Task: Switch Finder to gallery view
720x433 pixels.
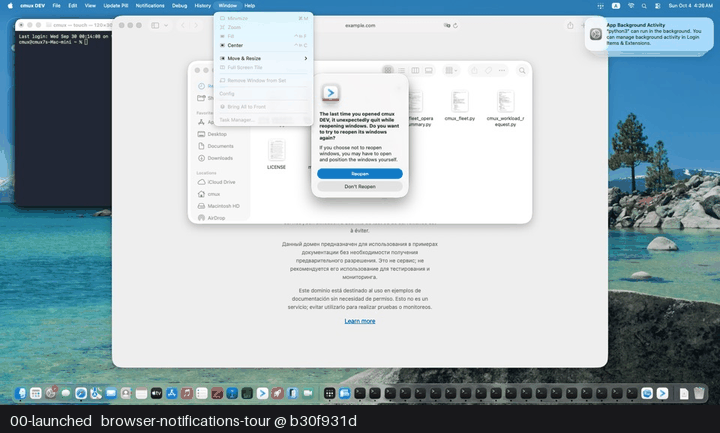Action: tap(428, 70)
